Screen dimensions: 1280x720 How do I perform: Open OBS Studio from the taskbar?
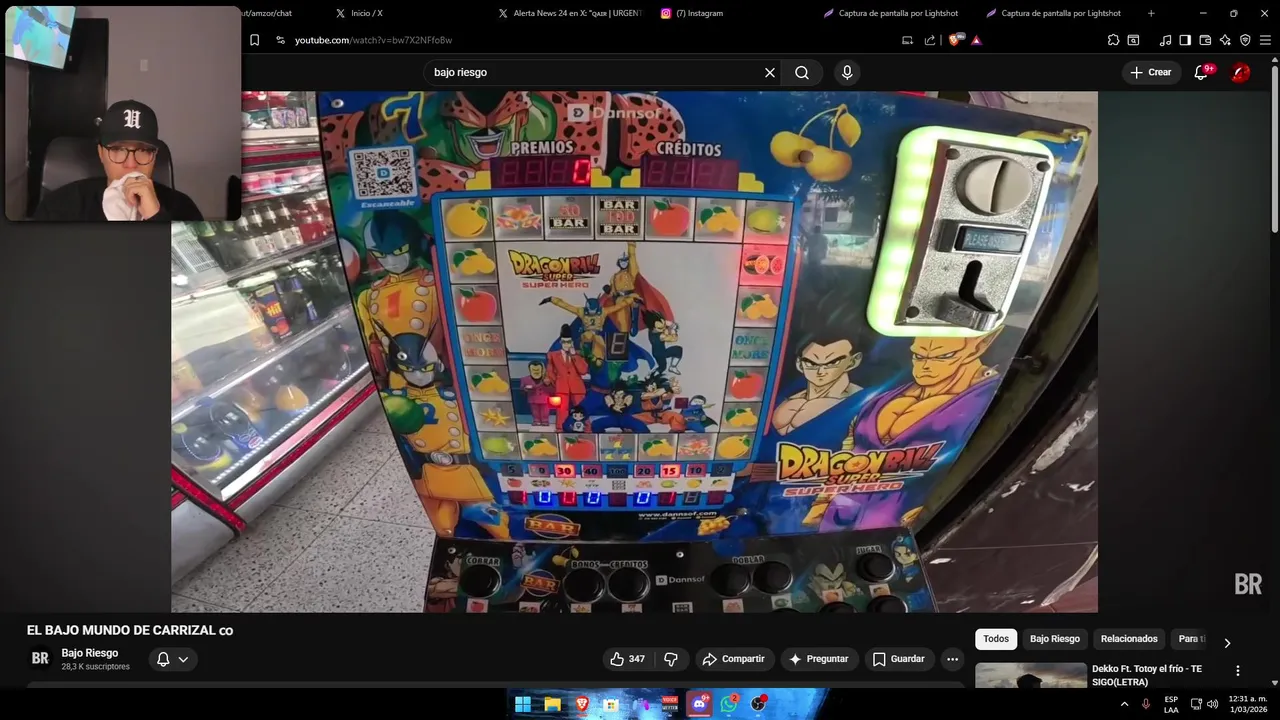coord(759,704)
